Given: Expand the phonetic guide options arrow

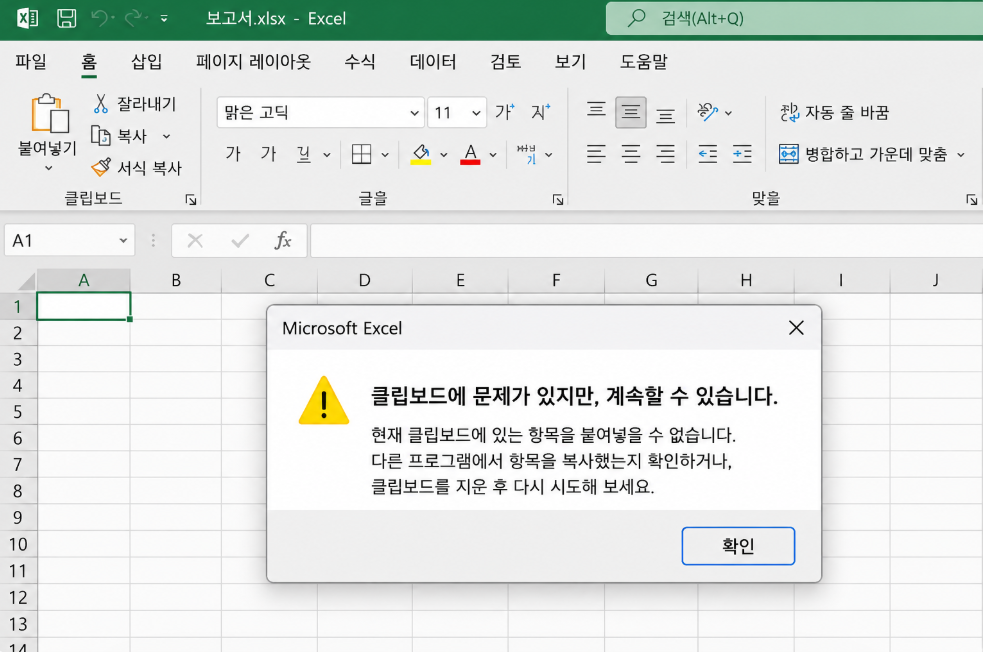Looking at the screenshot, I should tap(549, 154).
